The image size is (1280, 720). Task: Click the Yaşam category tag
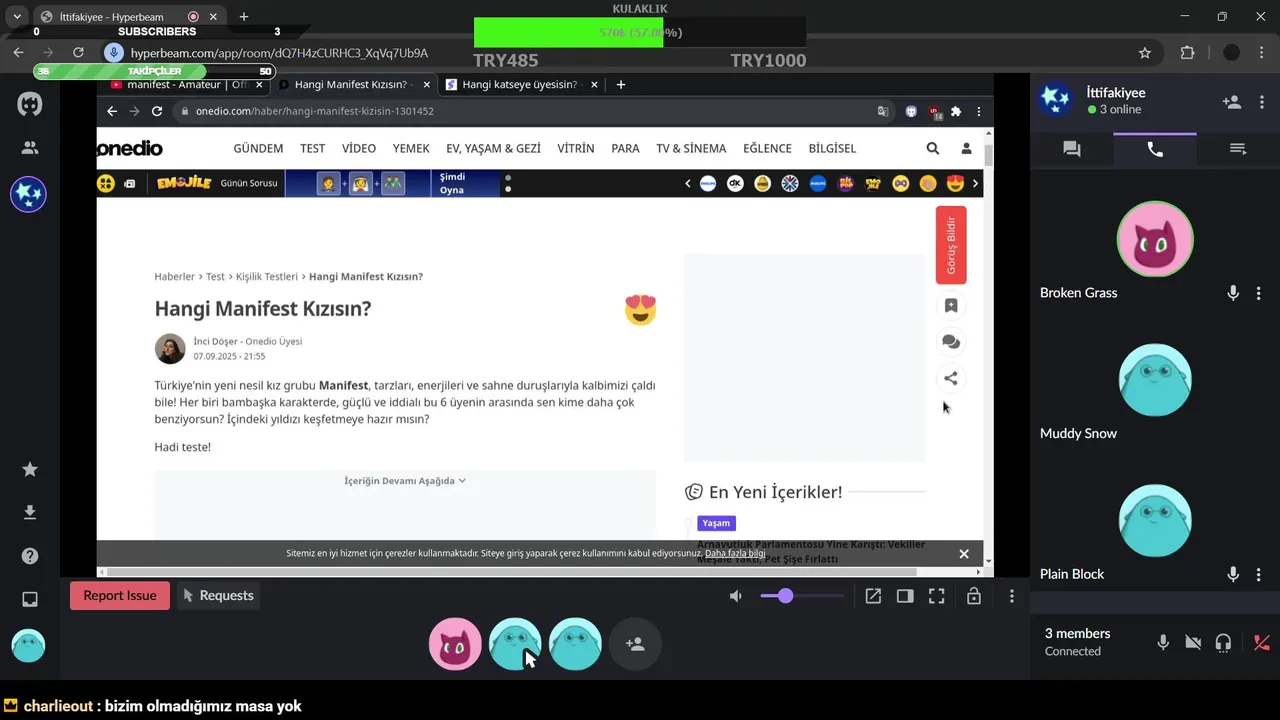pyautogui.click(x=716, y=523)
